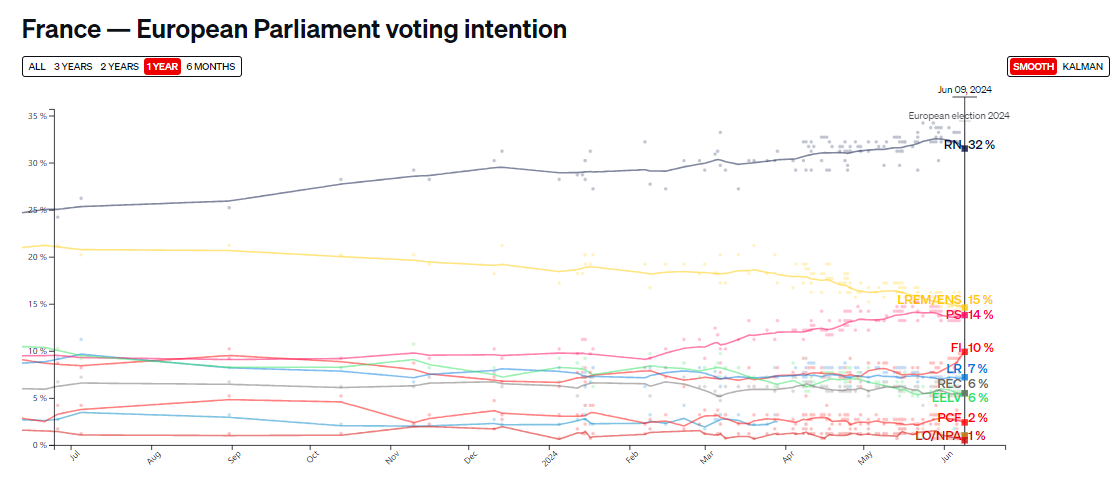The height and width of the screenshot is (477, 1120).
Task: Click the RN dark blue square marker
Action: (x=965, y=148)
